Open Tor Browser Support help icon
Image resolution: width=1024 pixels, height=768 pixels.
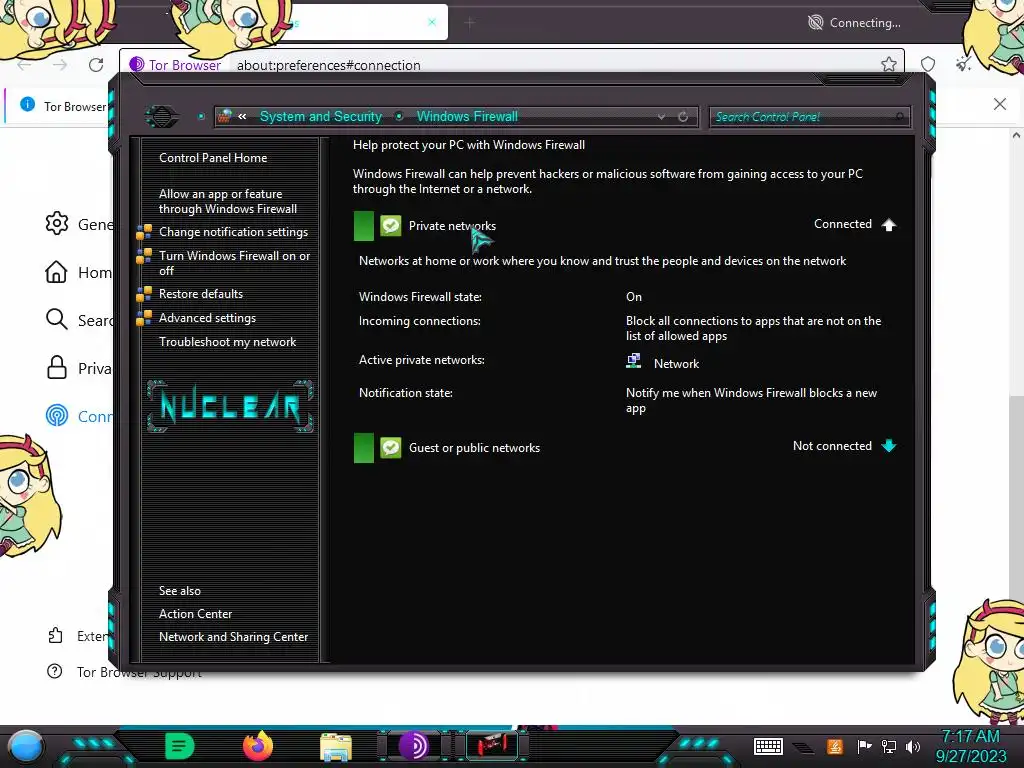coord(55,671)
